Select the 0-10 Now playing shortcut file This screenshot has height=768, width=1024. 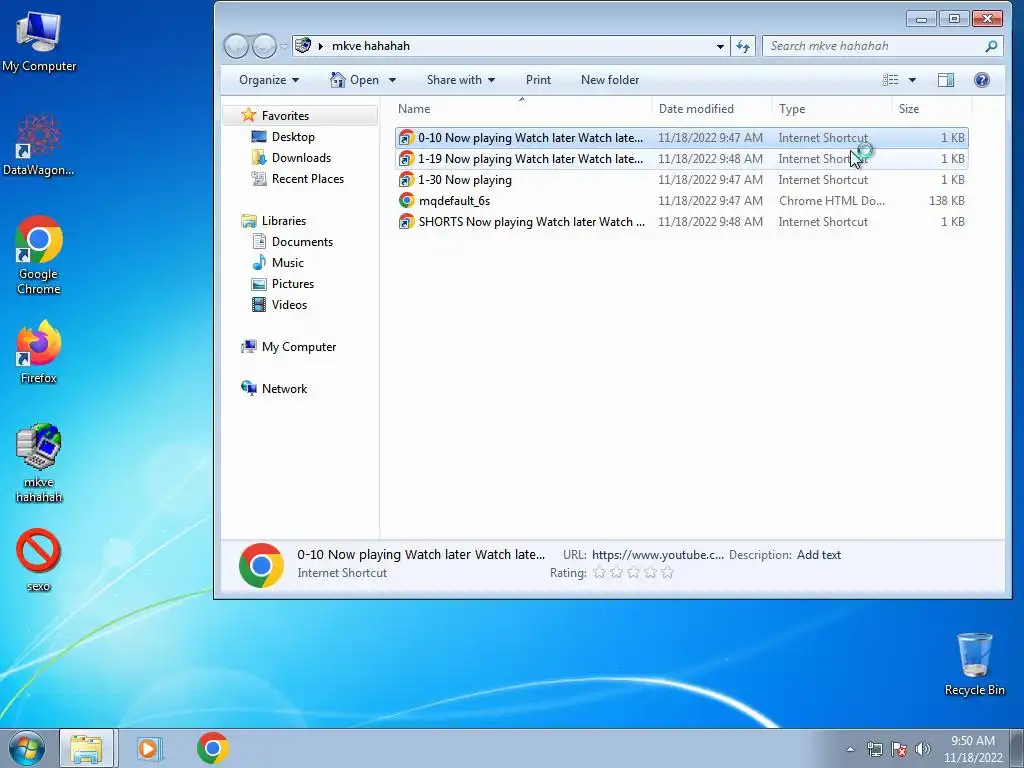(681, 138)
